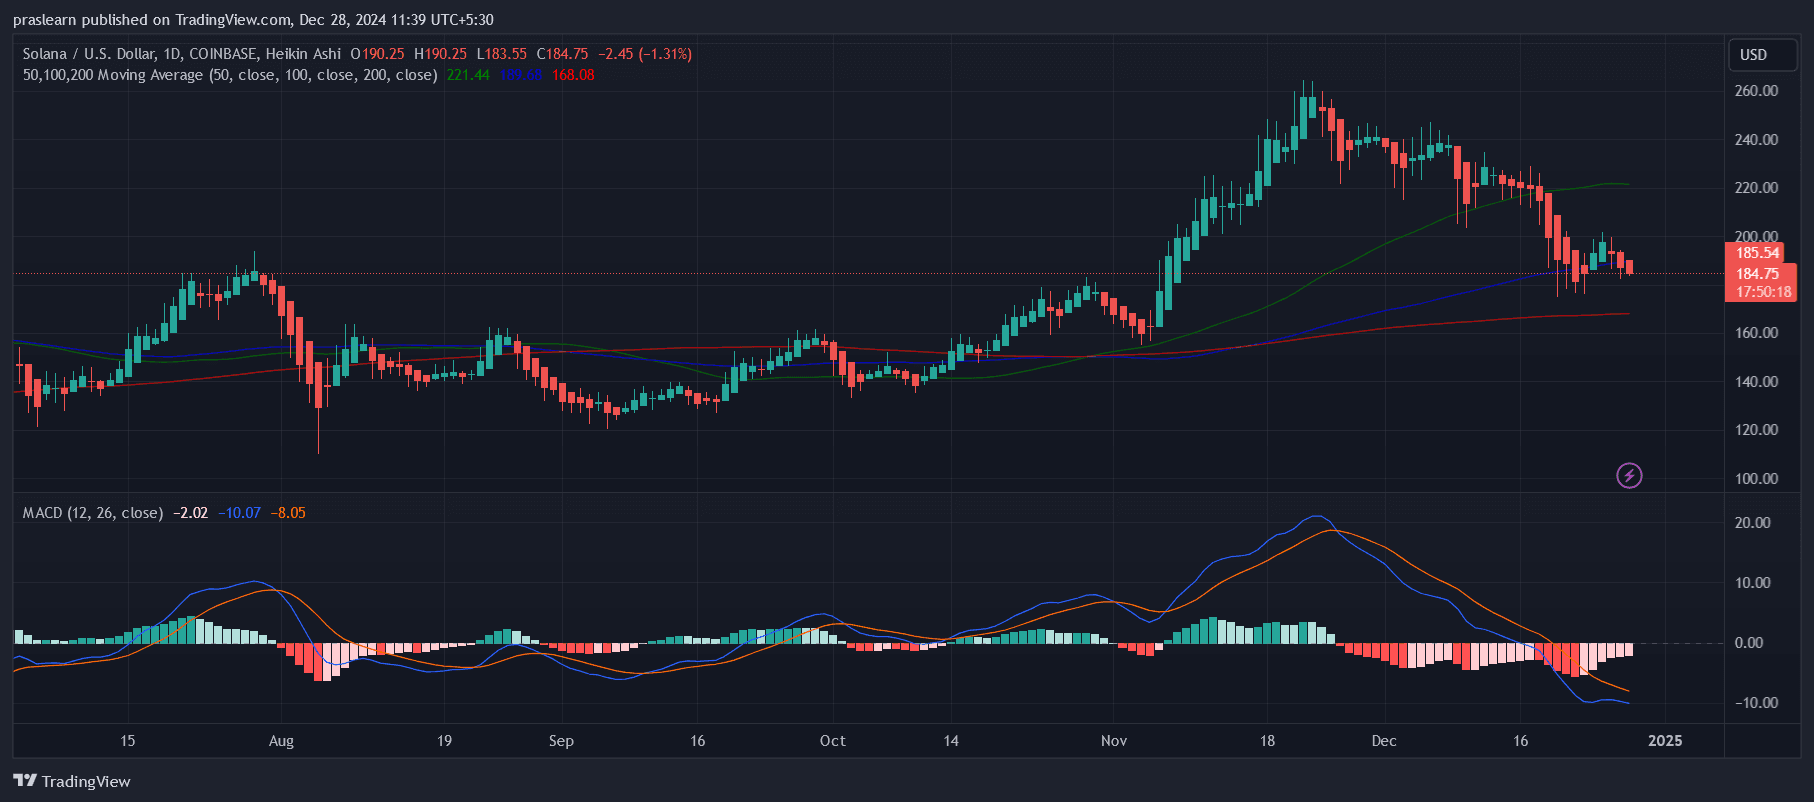Click the TradingView logo at bottom
The image size is (1814, 802).
tap(72, 781)
